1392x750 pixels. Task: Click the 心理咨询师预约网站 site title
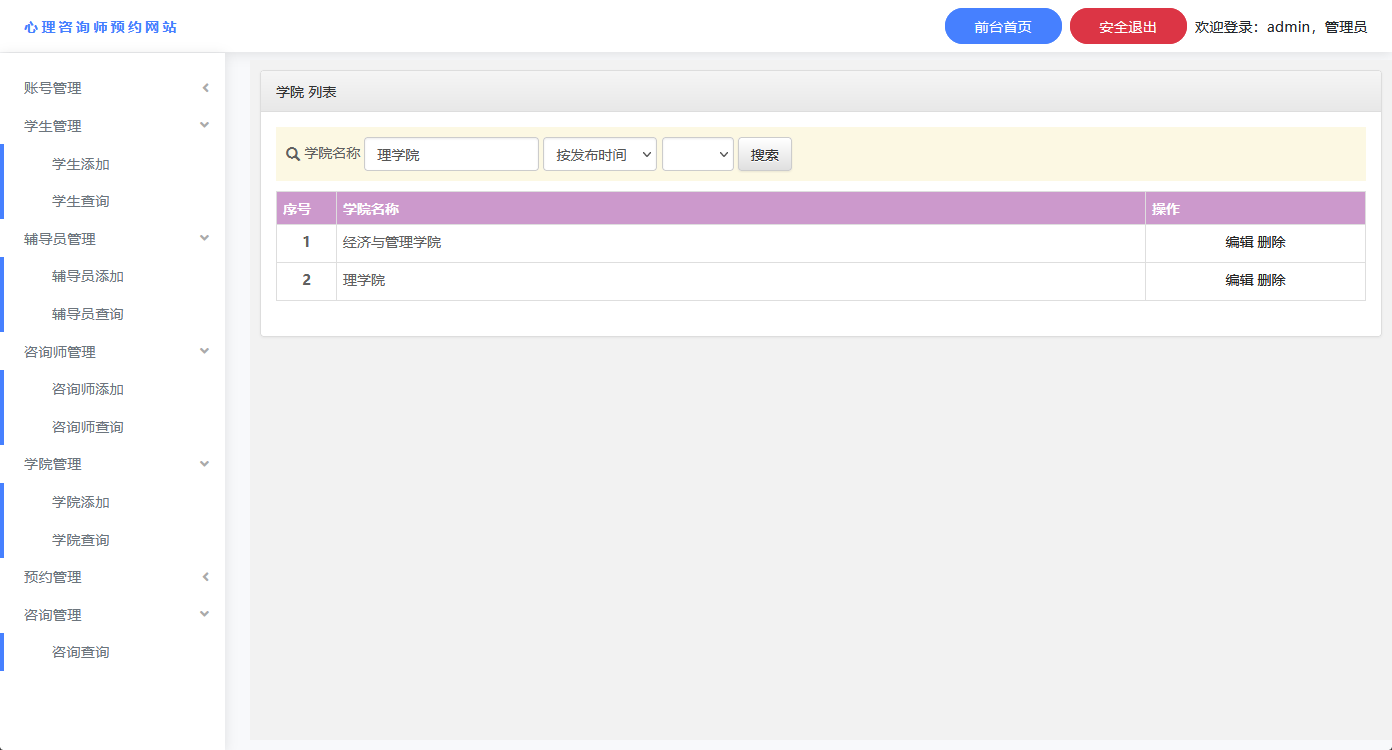(101, 27)
